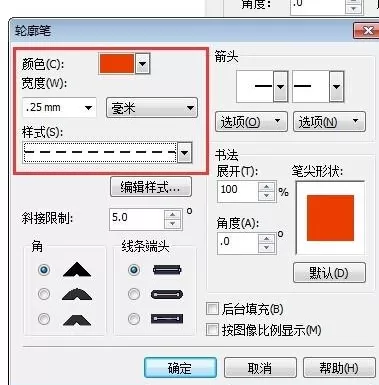Image resolution: width=379 pixels, height=385 pixels.
Task: Increase the 角度(A) value with up arrow
Action: (x=267, y=239)
